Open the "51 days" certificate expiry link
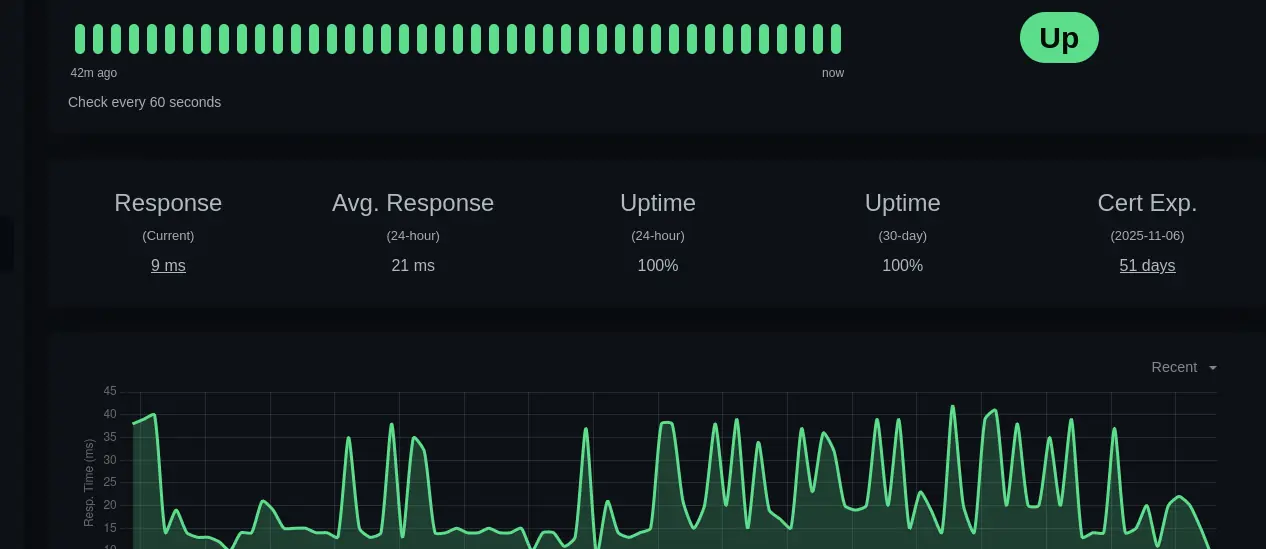Screen dimensions: 1266x549 tap(1147, 265)
